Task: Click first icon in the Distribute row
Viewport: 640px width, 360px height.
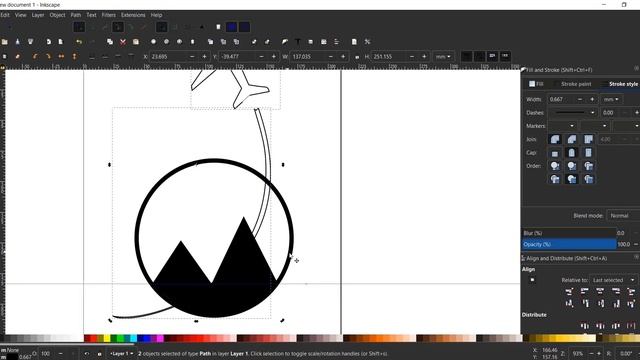Action: pyautogui.click(x=584, y=326)
